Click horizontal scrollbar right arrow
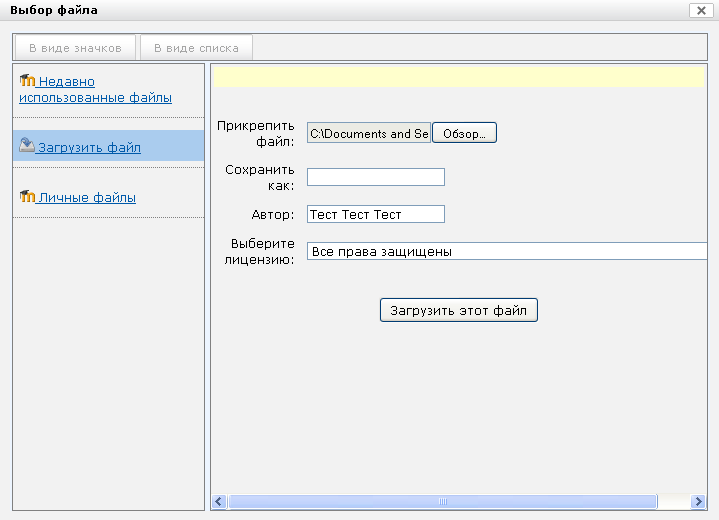Image resolution: width=719 pixels, height=520 pixels. pos(698,502)
